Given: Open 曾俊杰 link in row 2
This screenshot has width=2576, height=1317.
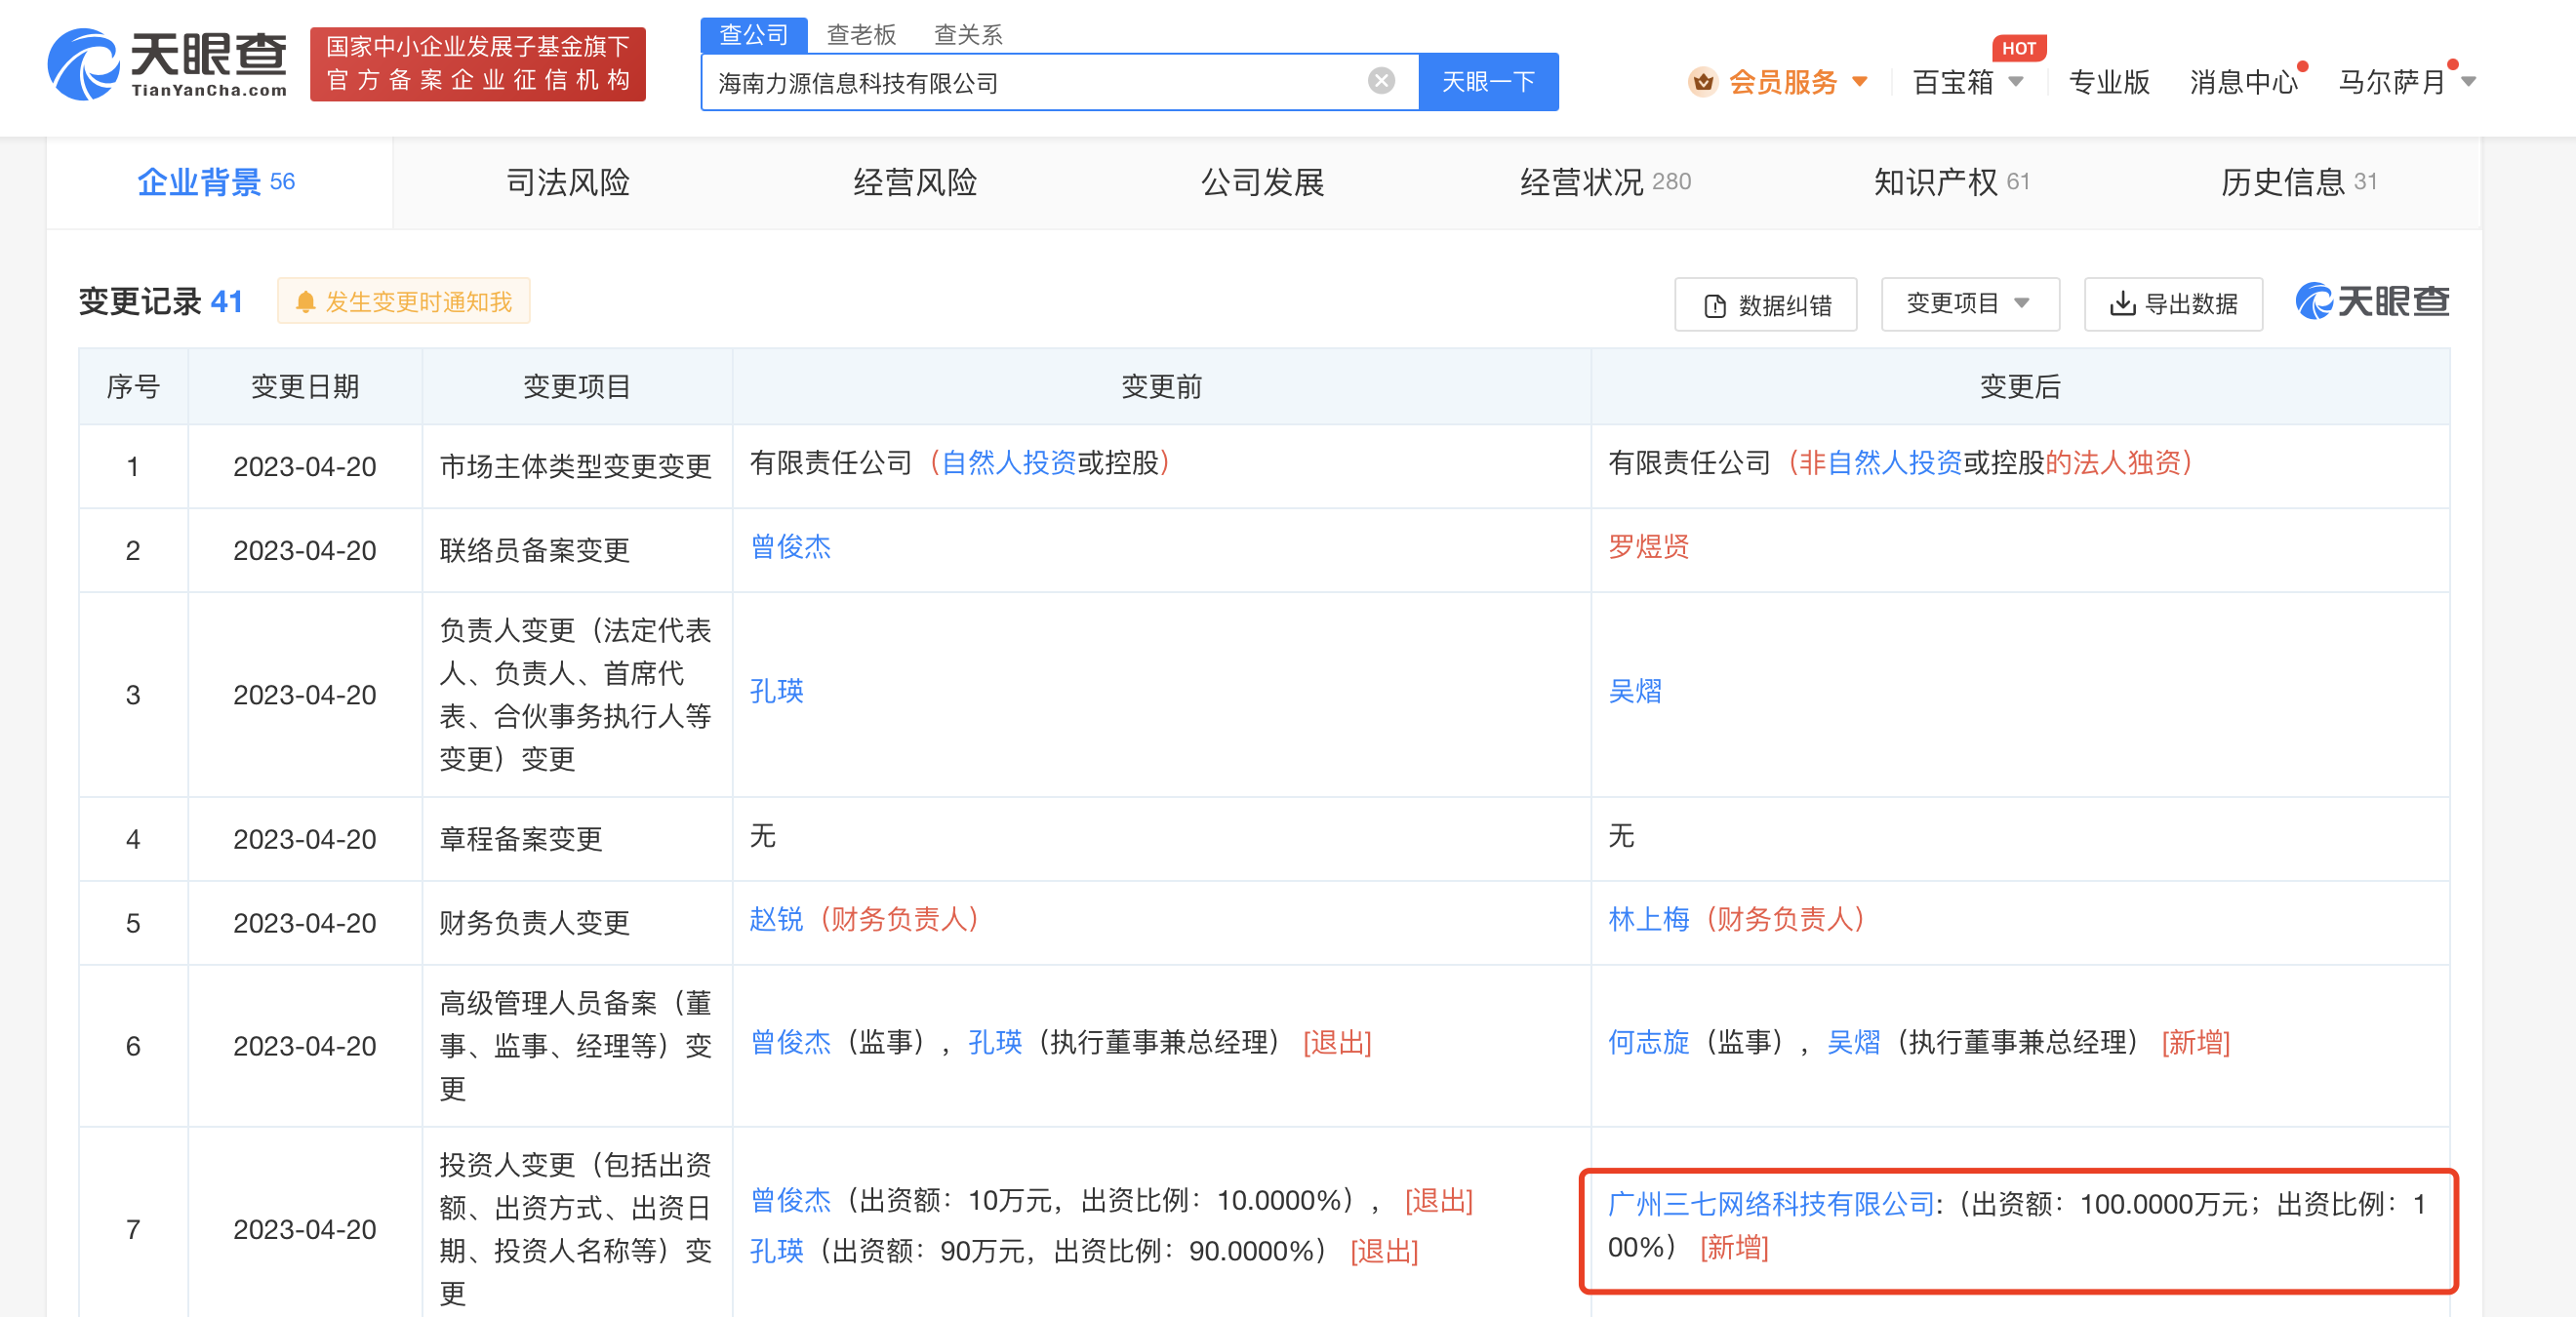Looking at the screenshot, I should pos(790,547).
